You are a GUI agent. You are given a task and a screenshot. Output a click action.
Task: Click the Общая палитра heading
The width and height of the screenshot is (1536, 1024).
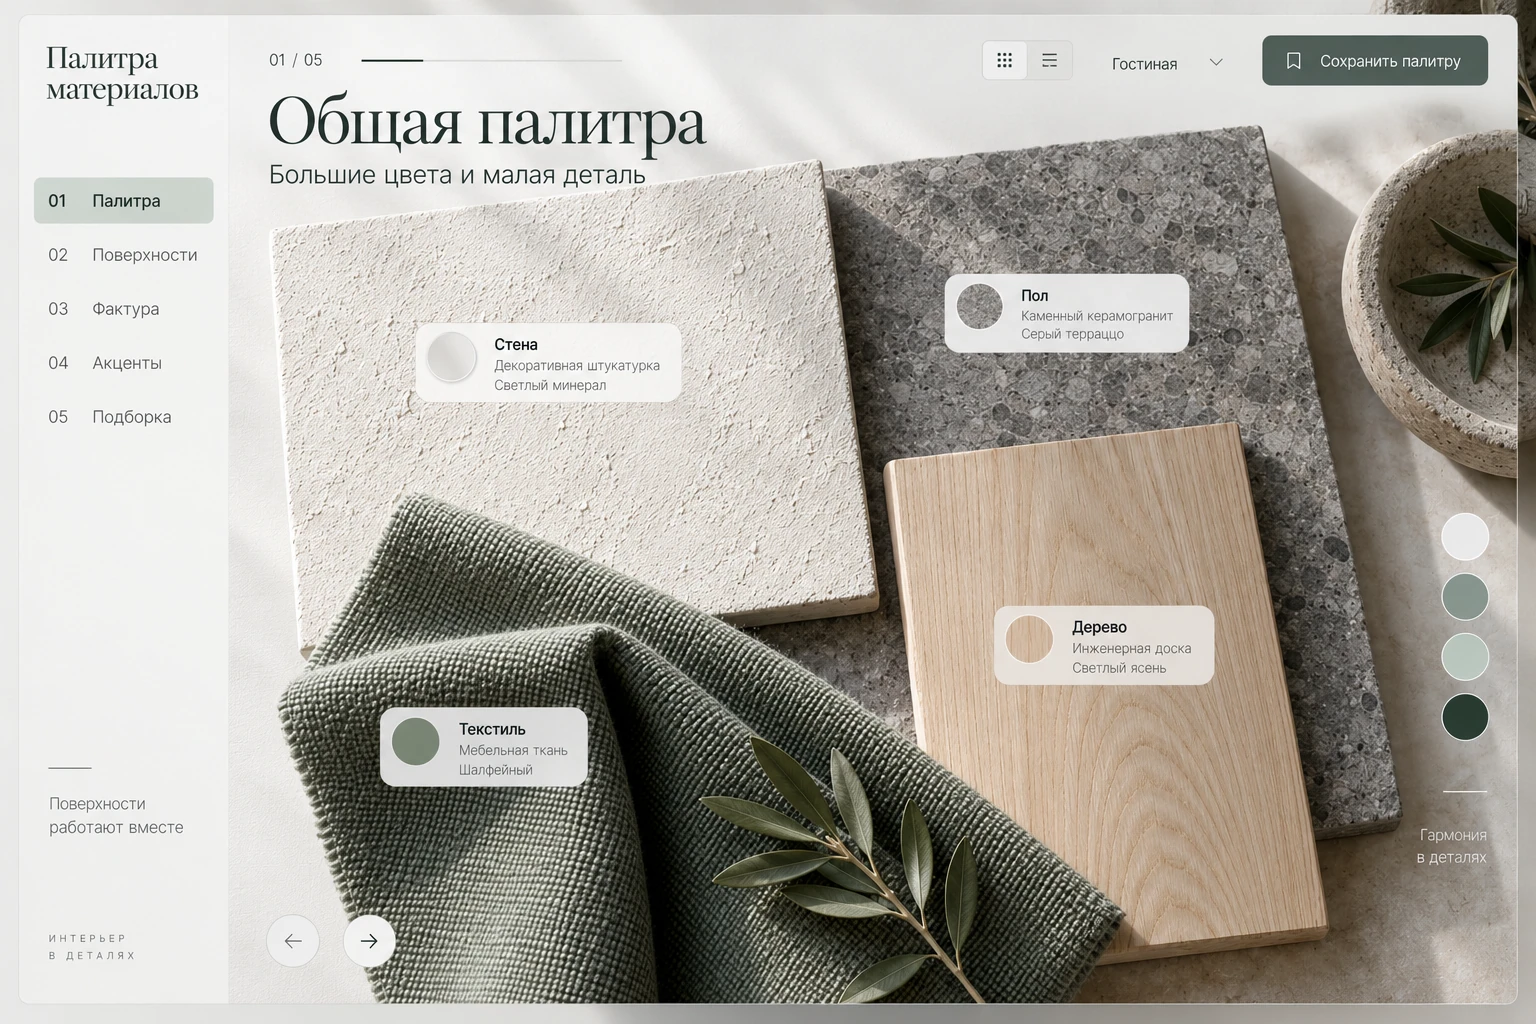click(x=487, y=122)
